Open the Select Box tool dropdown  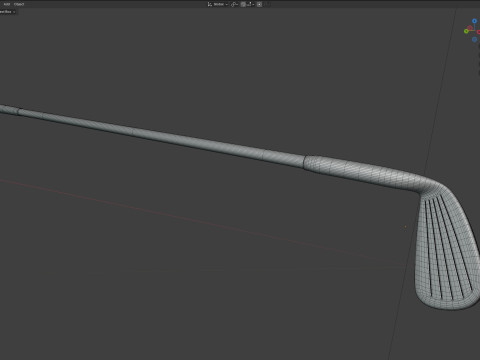7,12
